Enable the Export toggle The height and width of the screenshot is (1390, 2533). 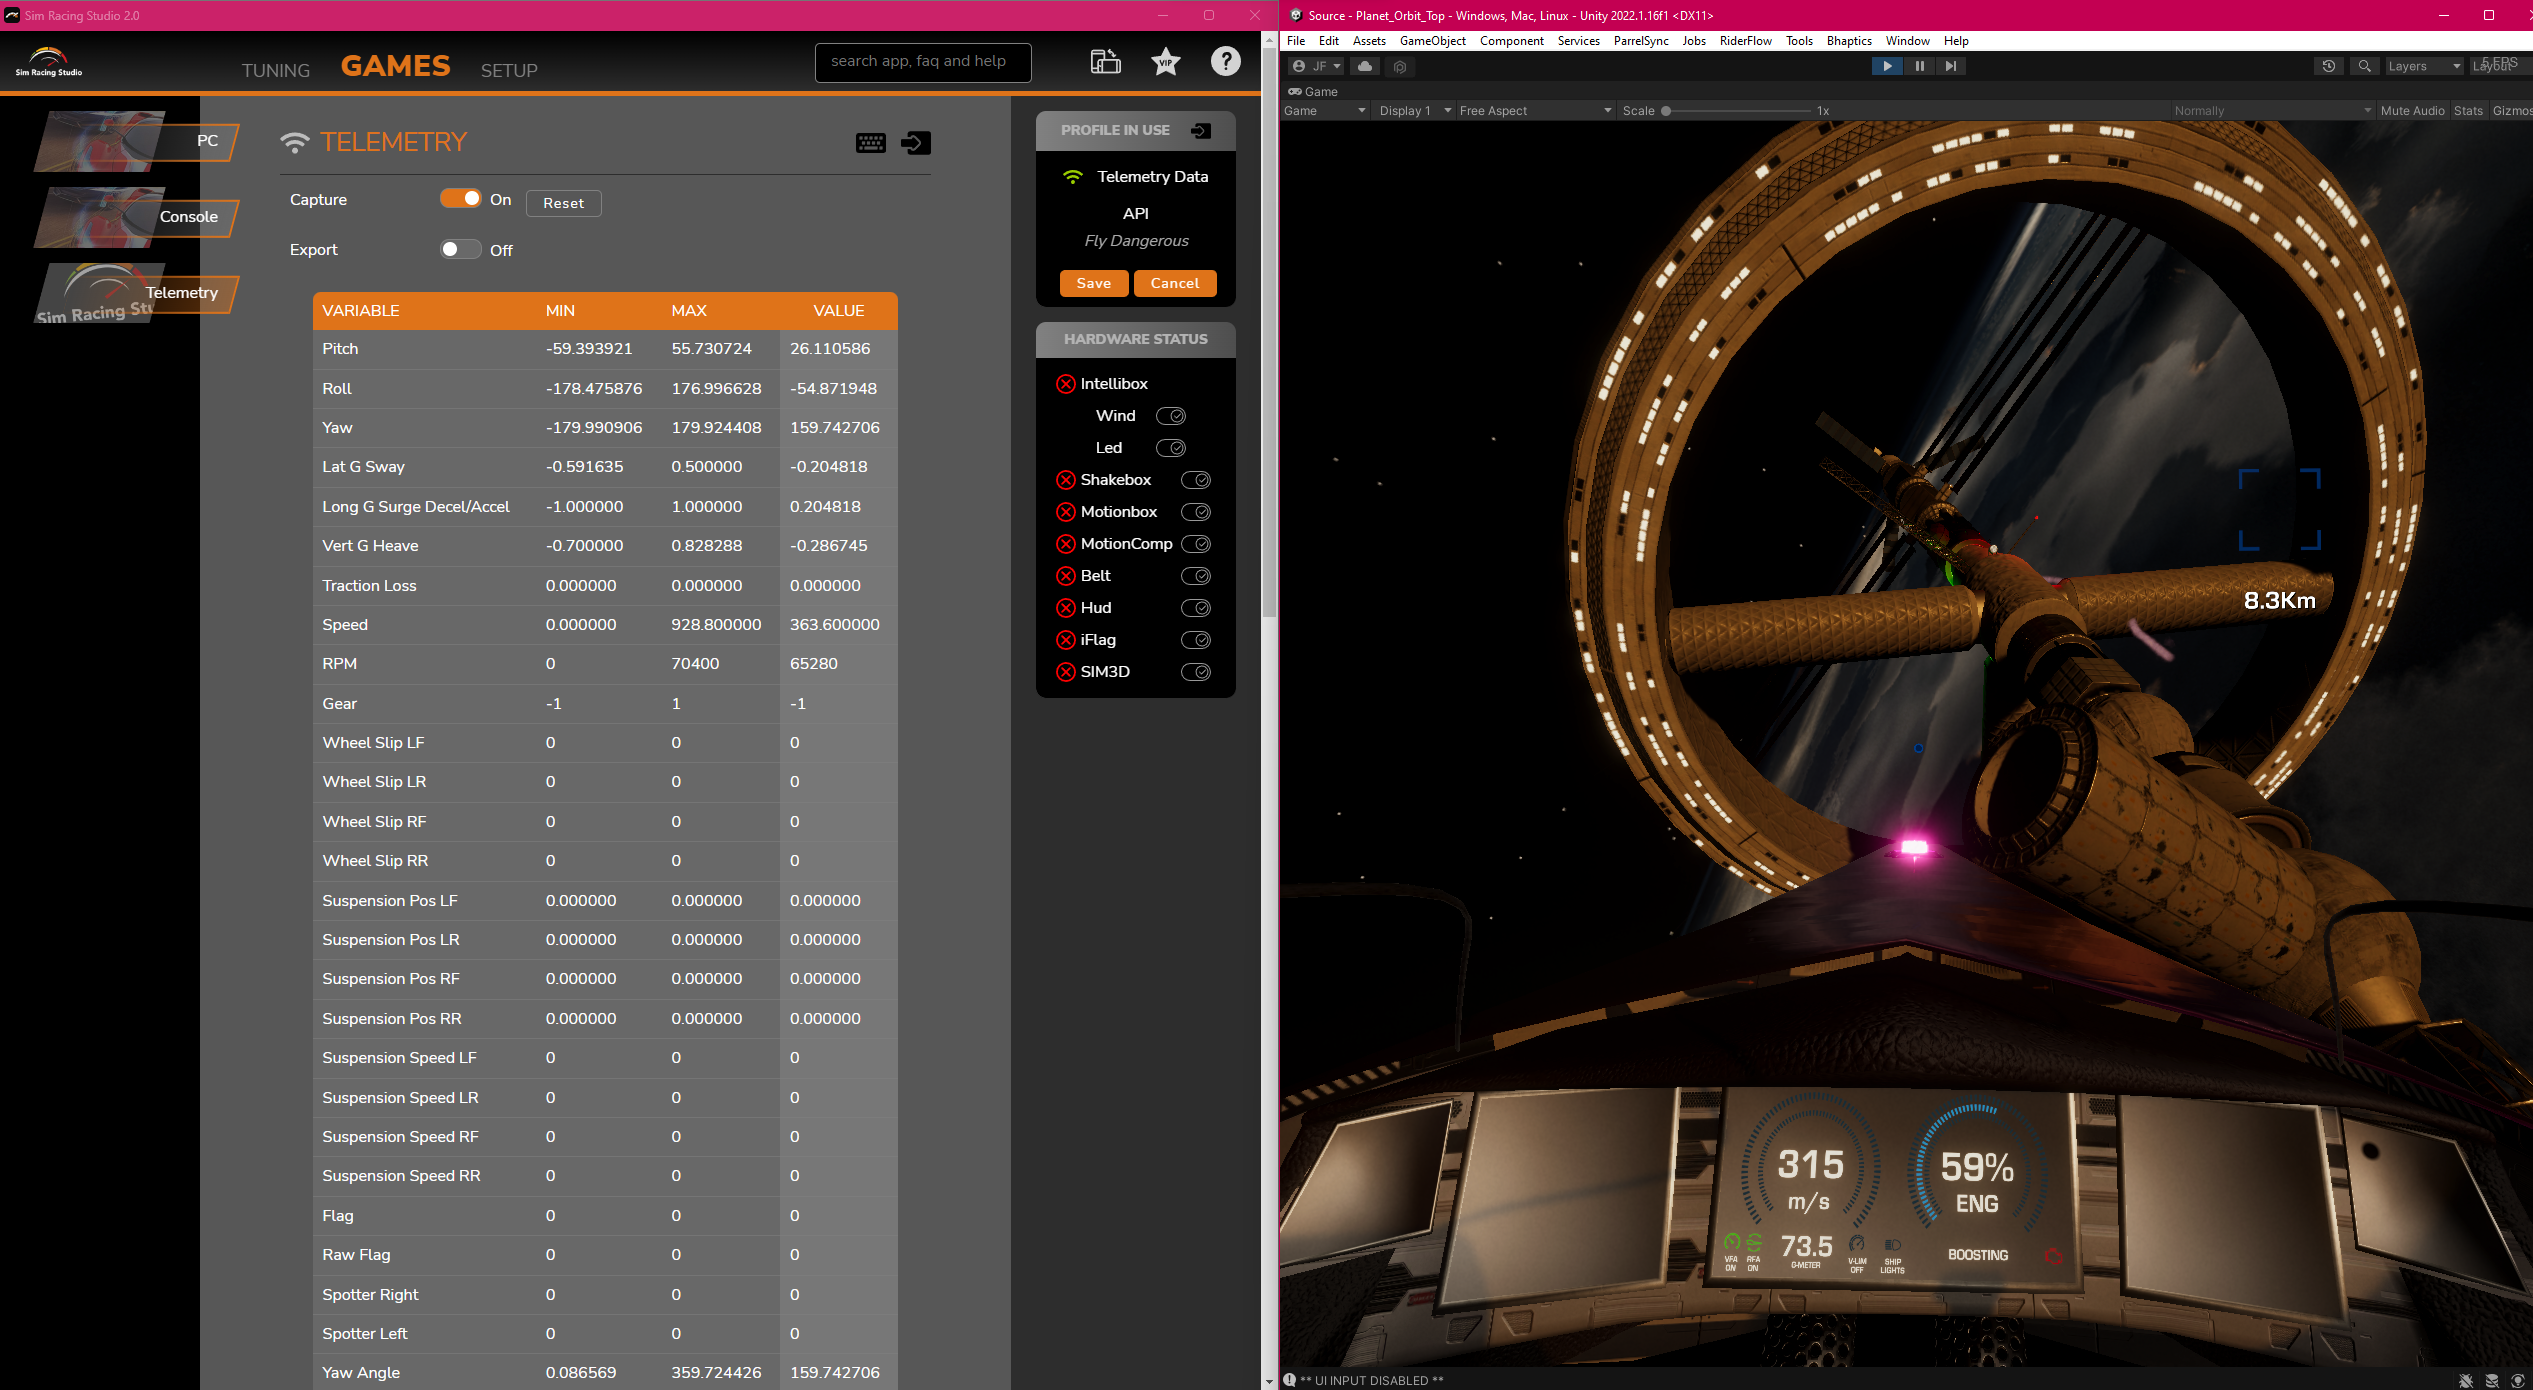(x=461, y=250)
